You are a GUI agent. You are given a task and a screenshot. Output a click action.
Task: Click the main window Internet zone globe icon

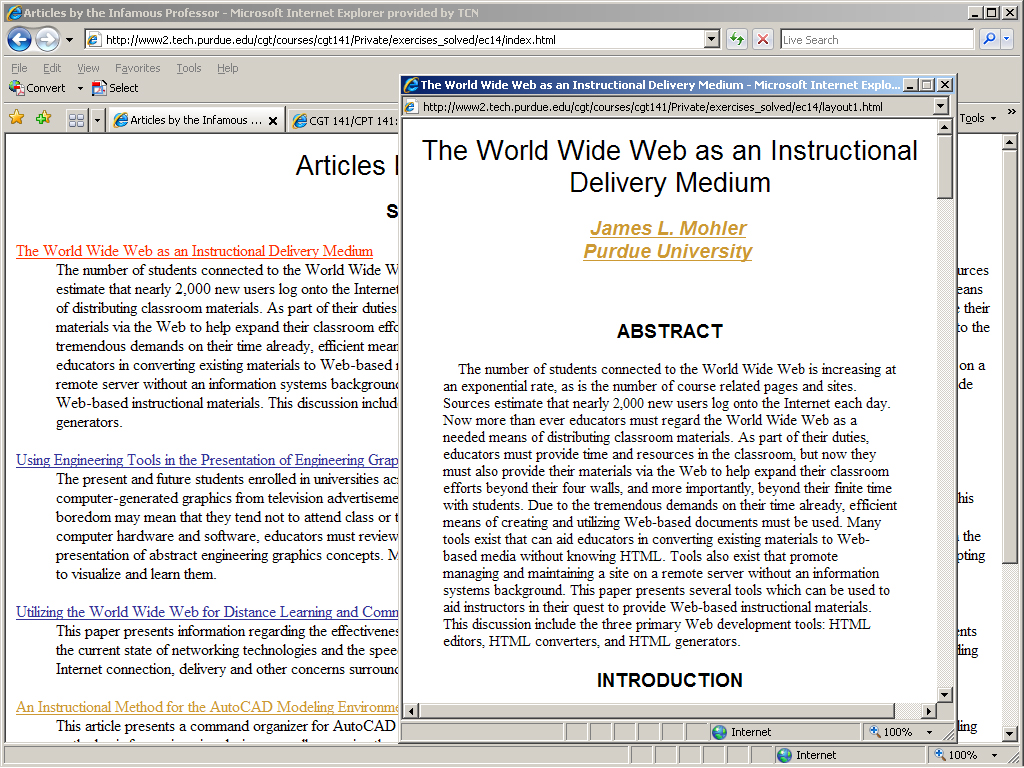pyautogui.click(x=784, y=756)
